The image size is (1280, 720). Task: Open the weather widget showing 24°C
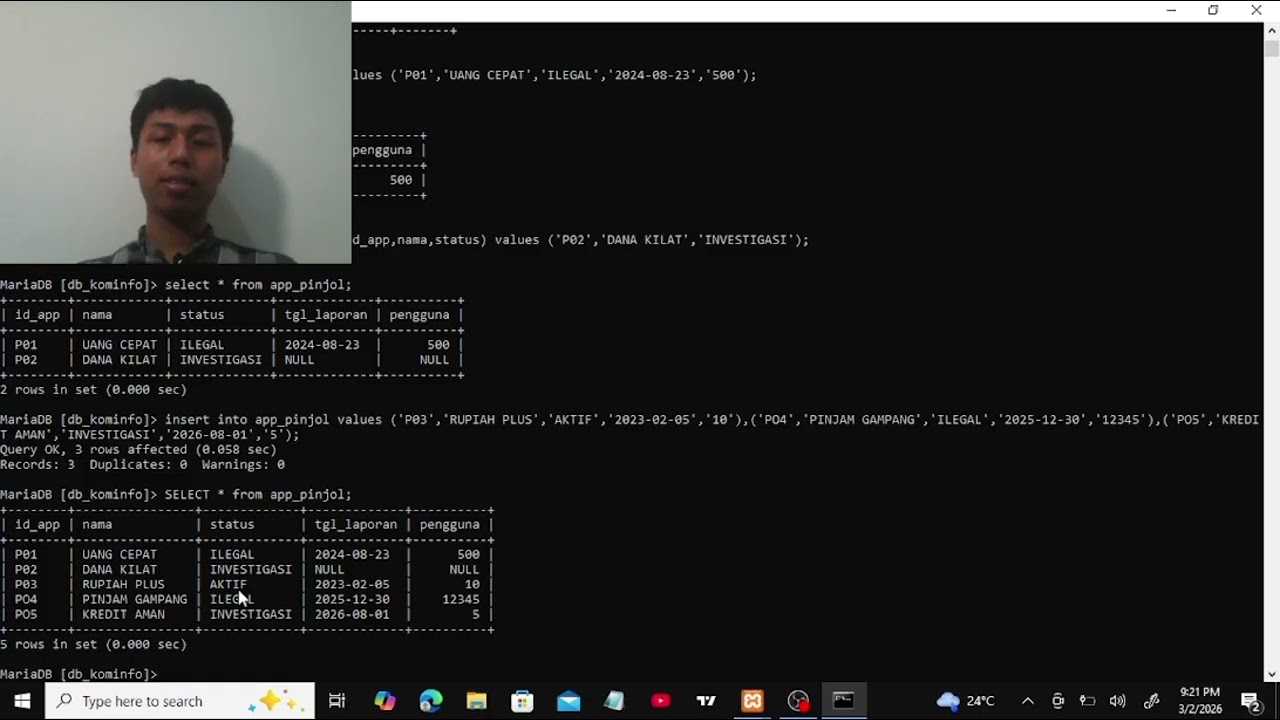tap(965, 701)
